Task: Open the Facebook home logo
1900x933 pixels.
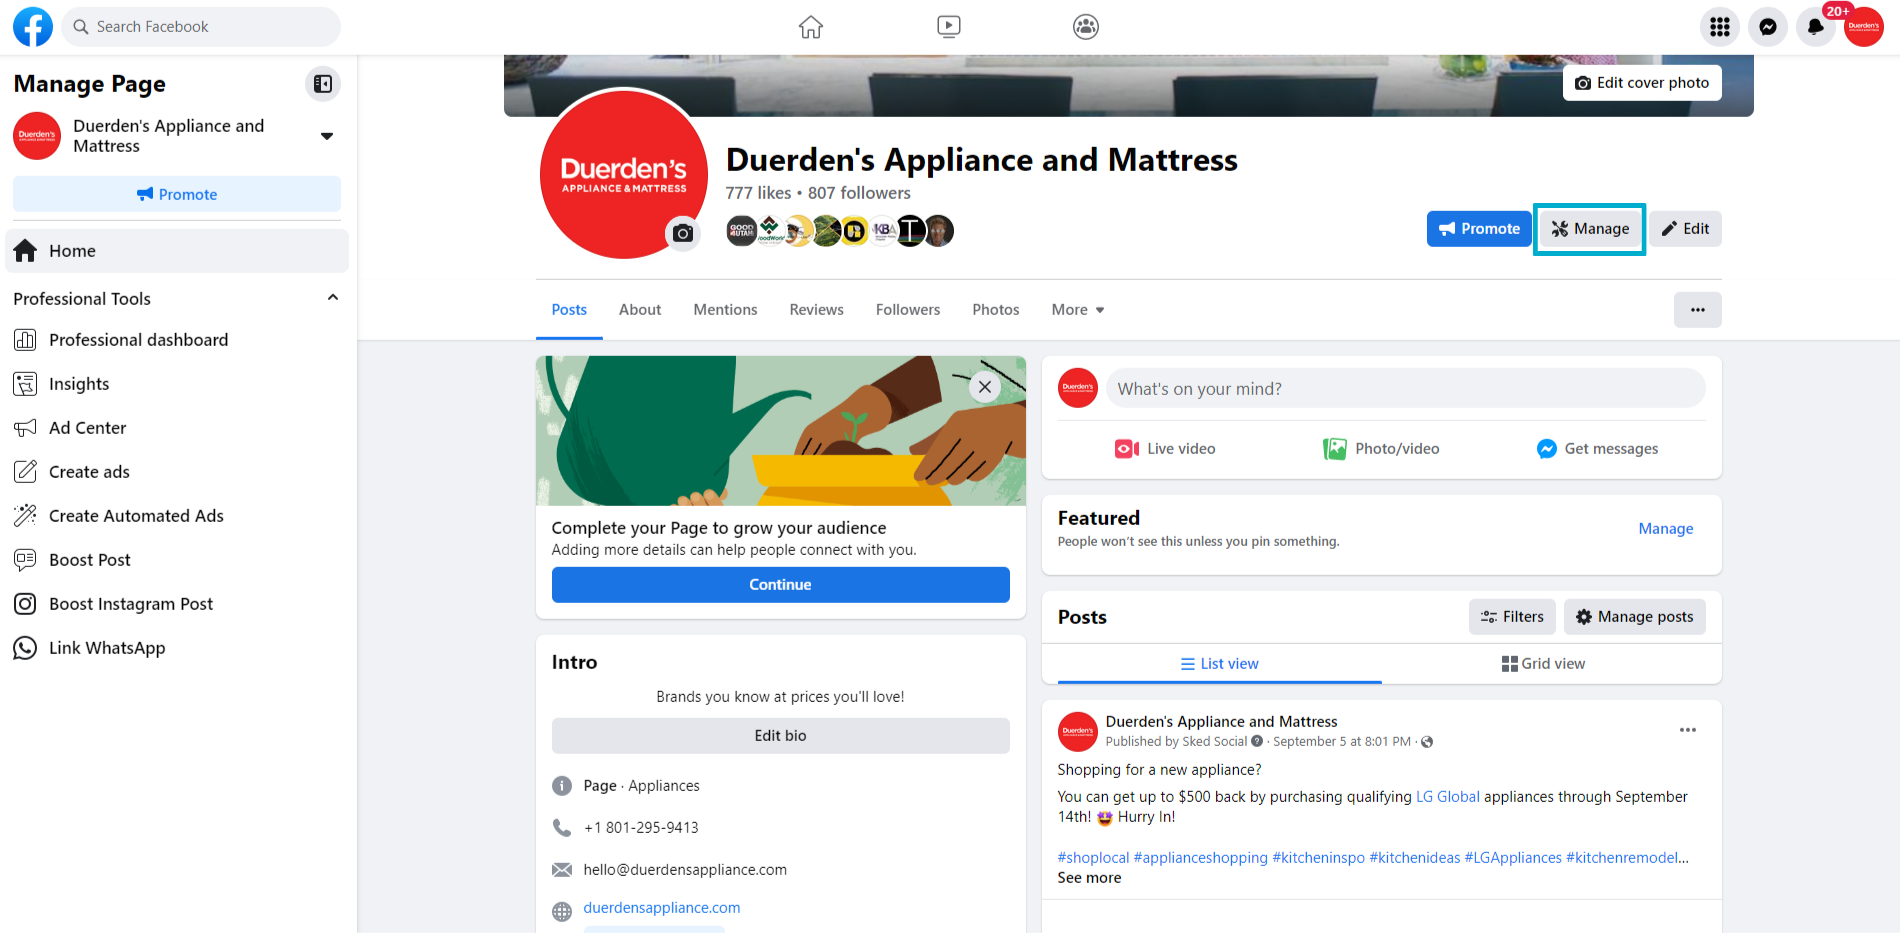Action: pos(33,27)
